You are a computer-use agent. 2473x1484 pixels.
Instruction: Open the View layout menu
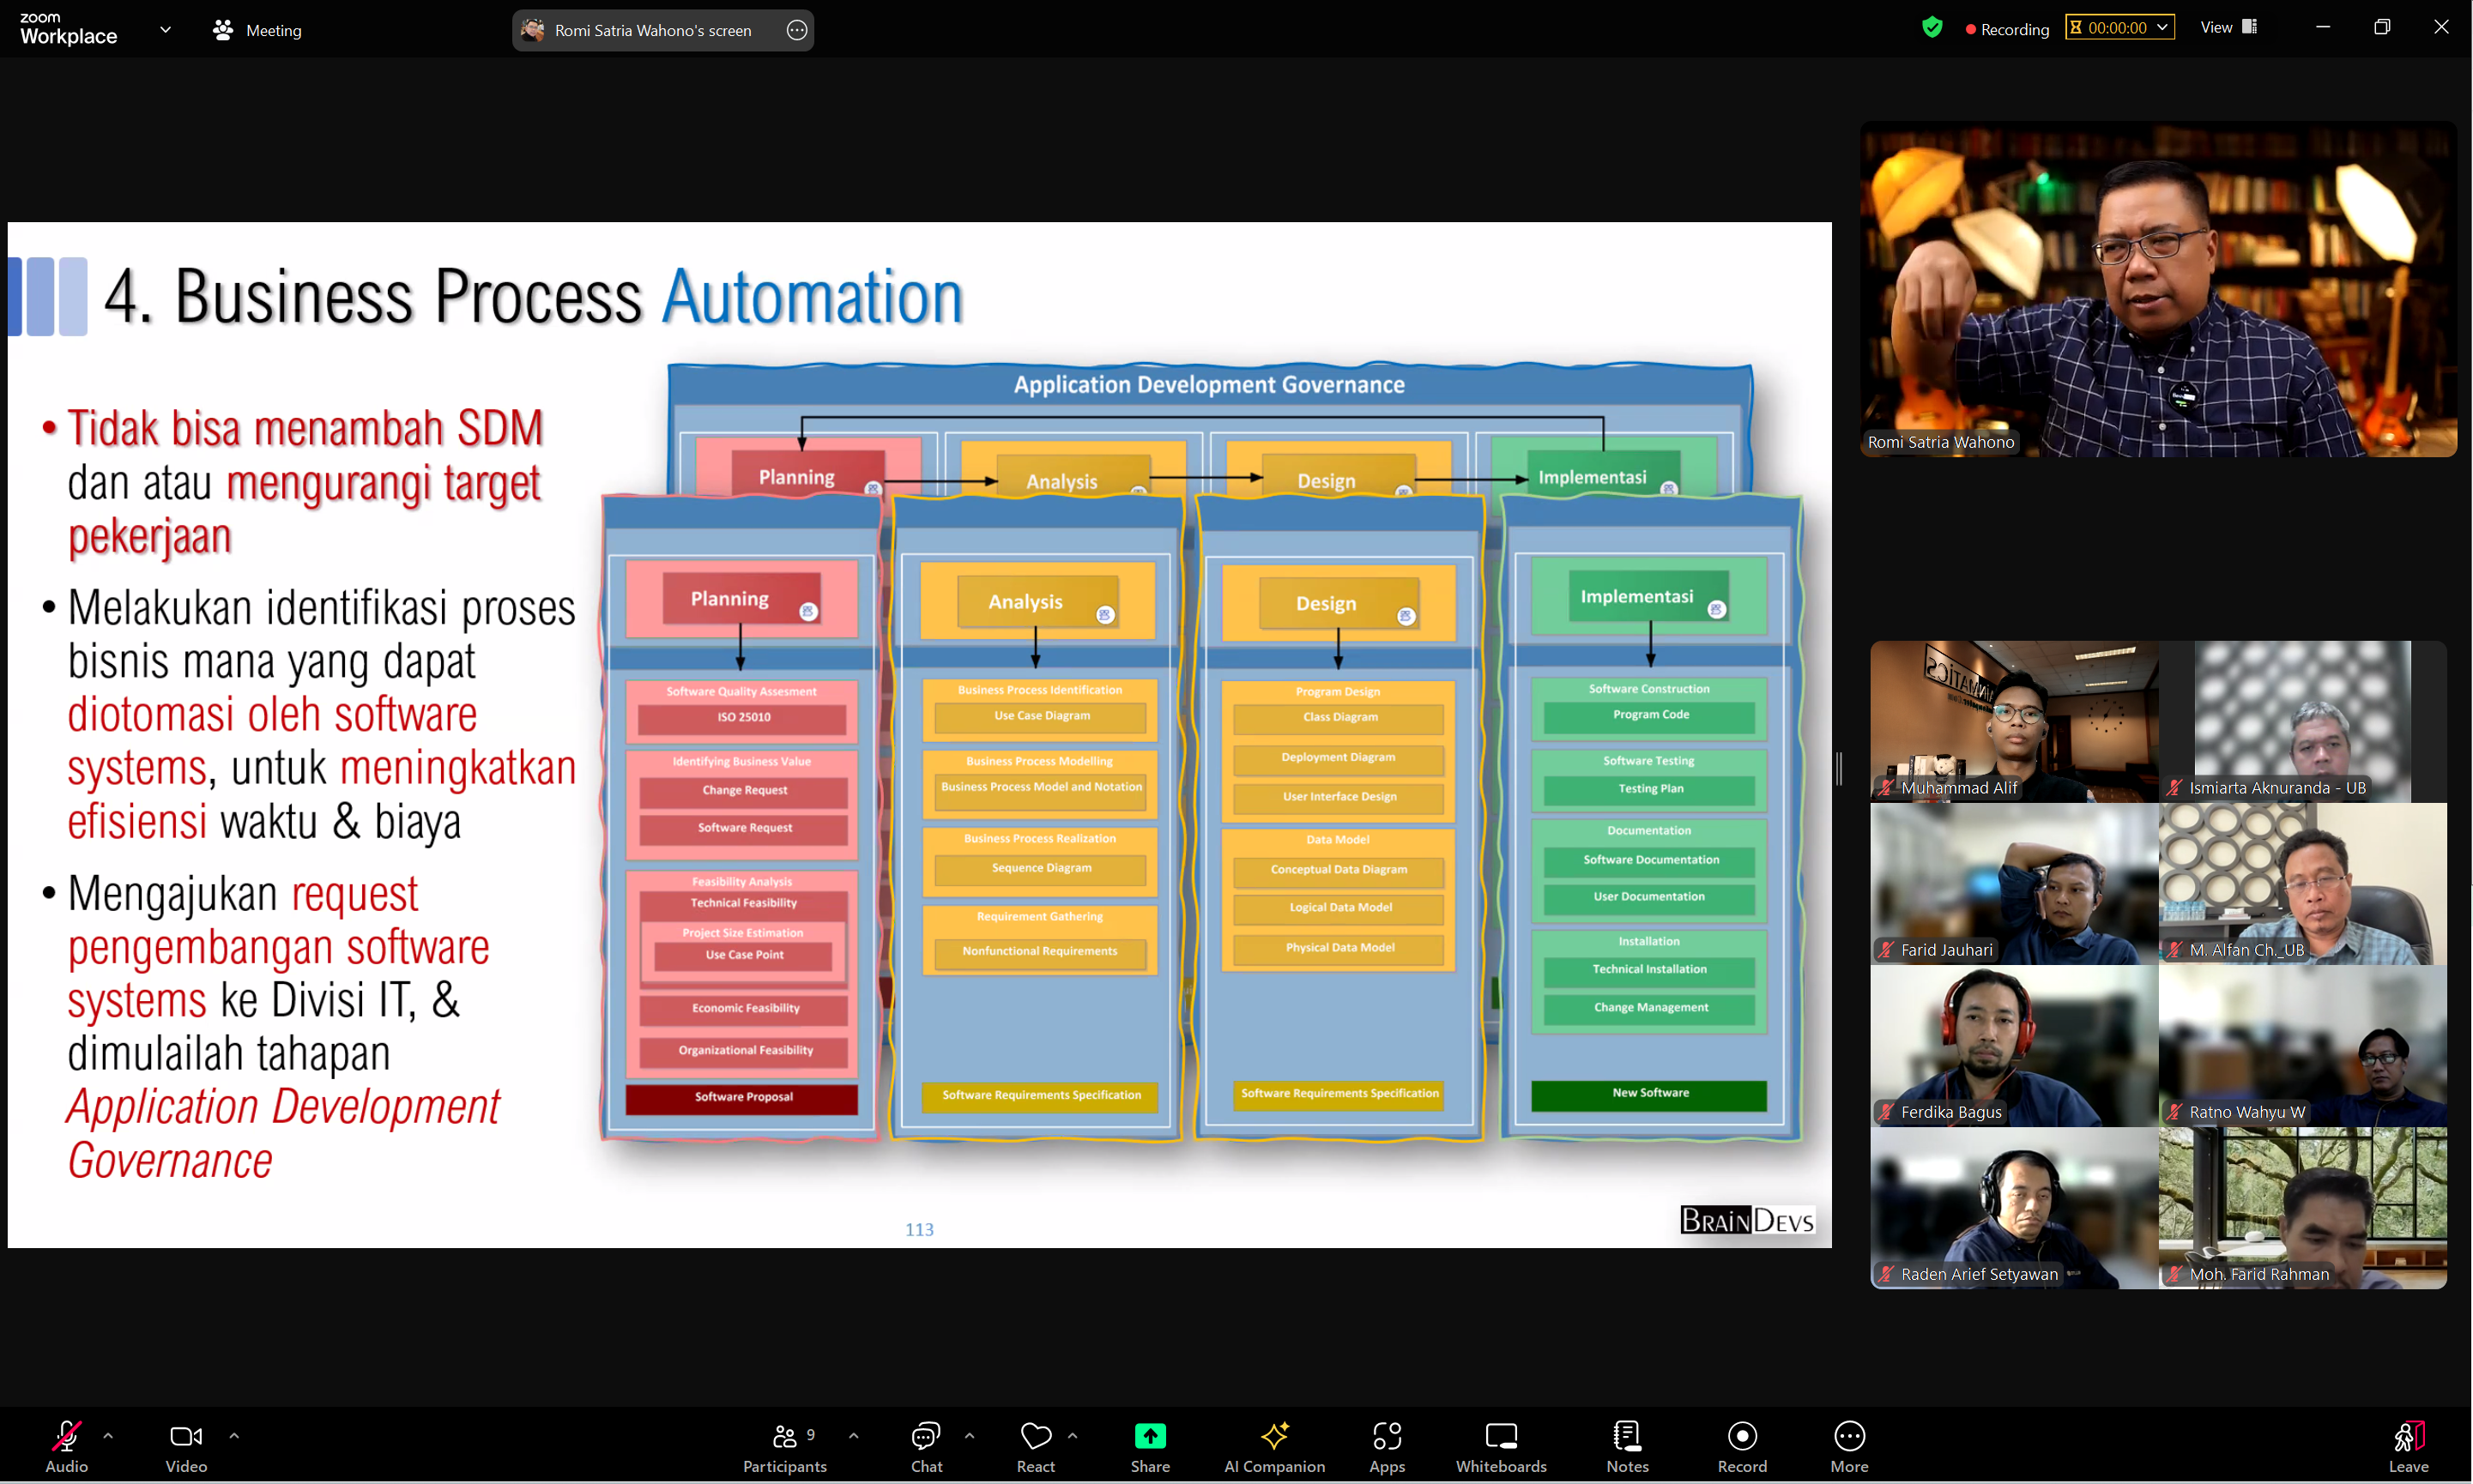coord(2229,28)
